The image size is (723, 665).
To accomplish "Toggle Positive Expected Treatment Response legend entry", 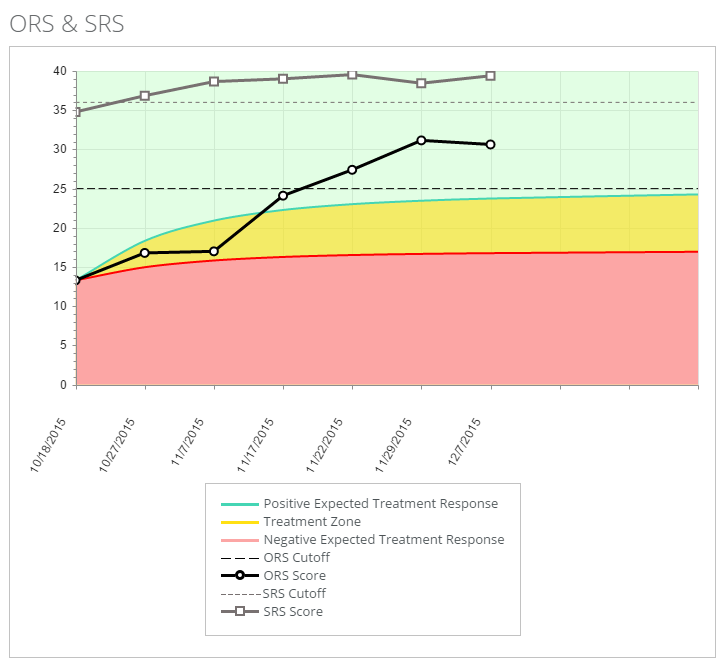I will [x=380, y=504].
